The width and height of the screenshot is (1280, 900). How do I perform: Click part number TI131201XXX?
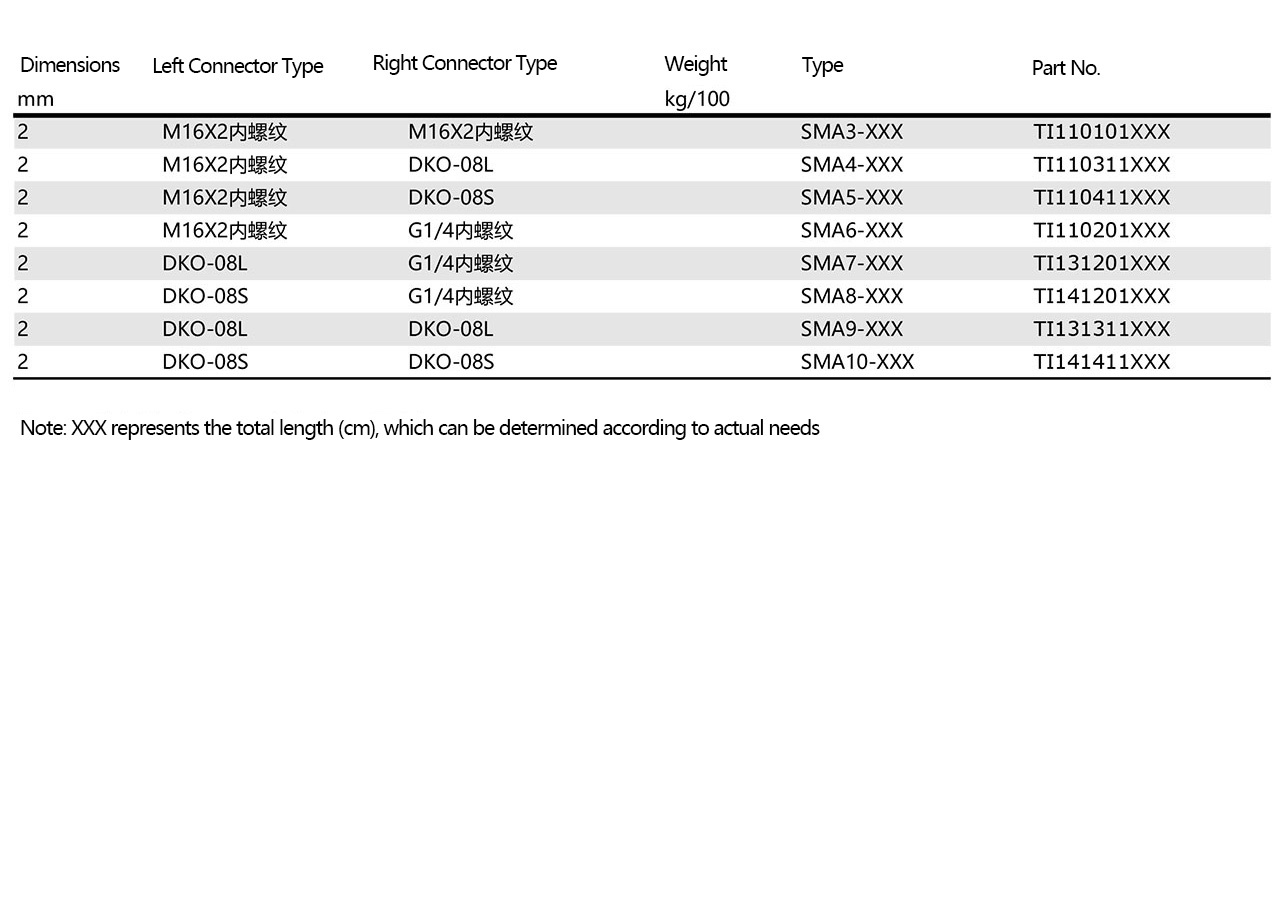click(1102, 264)
